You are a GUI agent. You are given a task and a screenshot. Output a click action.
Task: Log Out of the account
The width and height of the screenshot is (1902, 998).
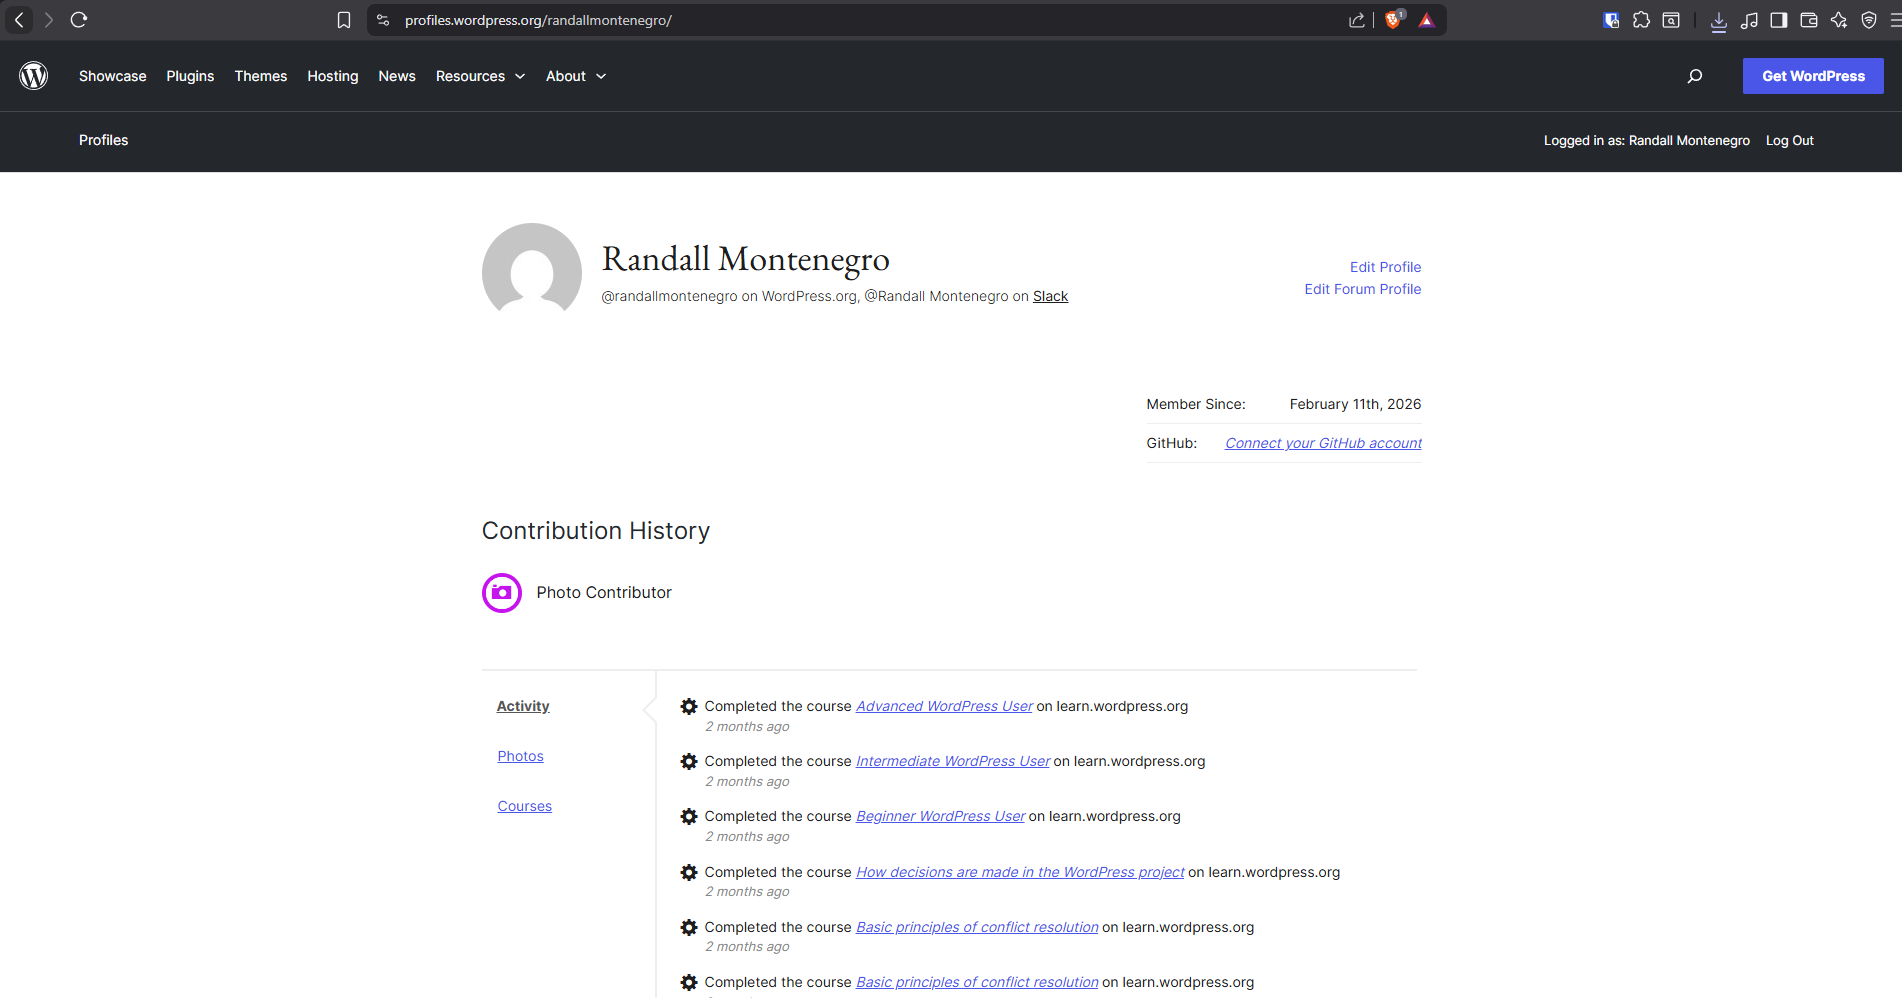point(1790,141)
